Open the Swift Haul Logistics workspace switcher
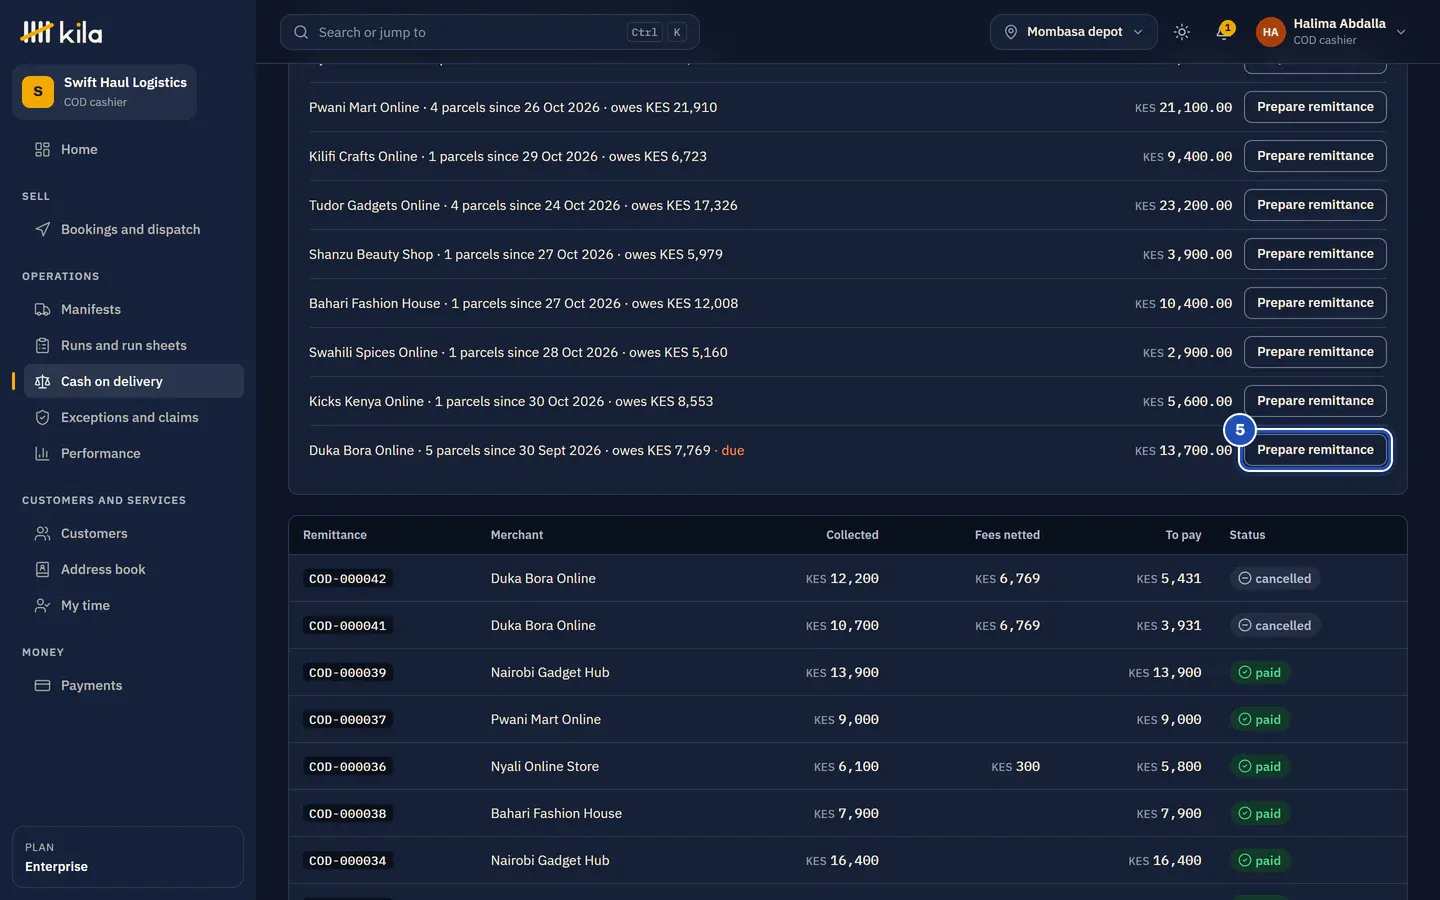The width and height of the screenshot is (1440, 900). coord(104,92)
